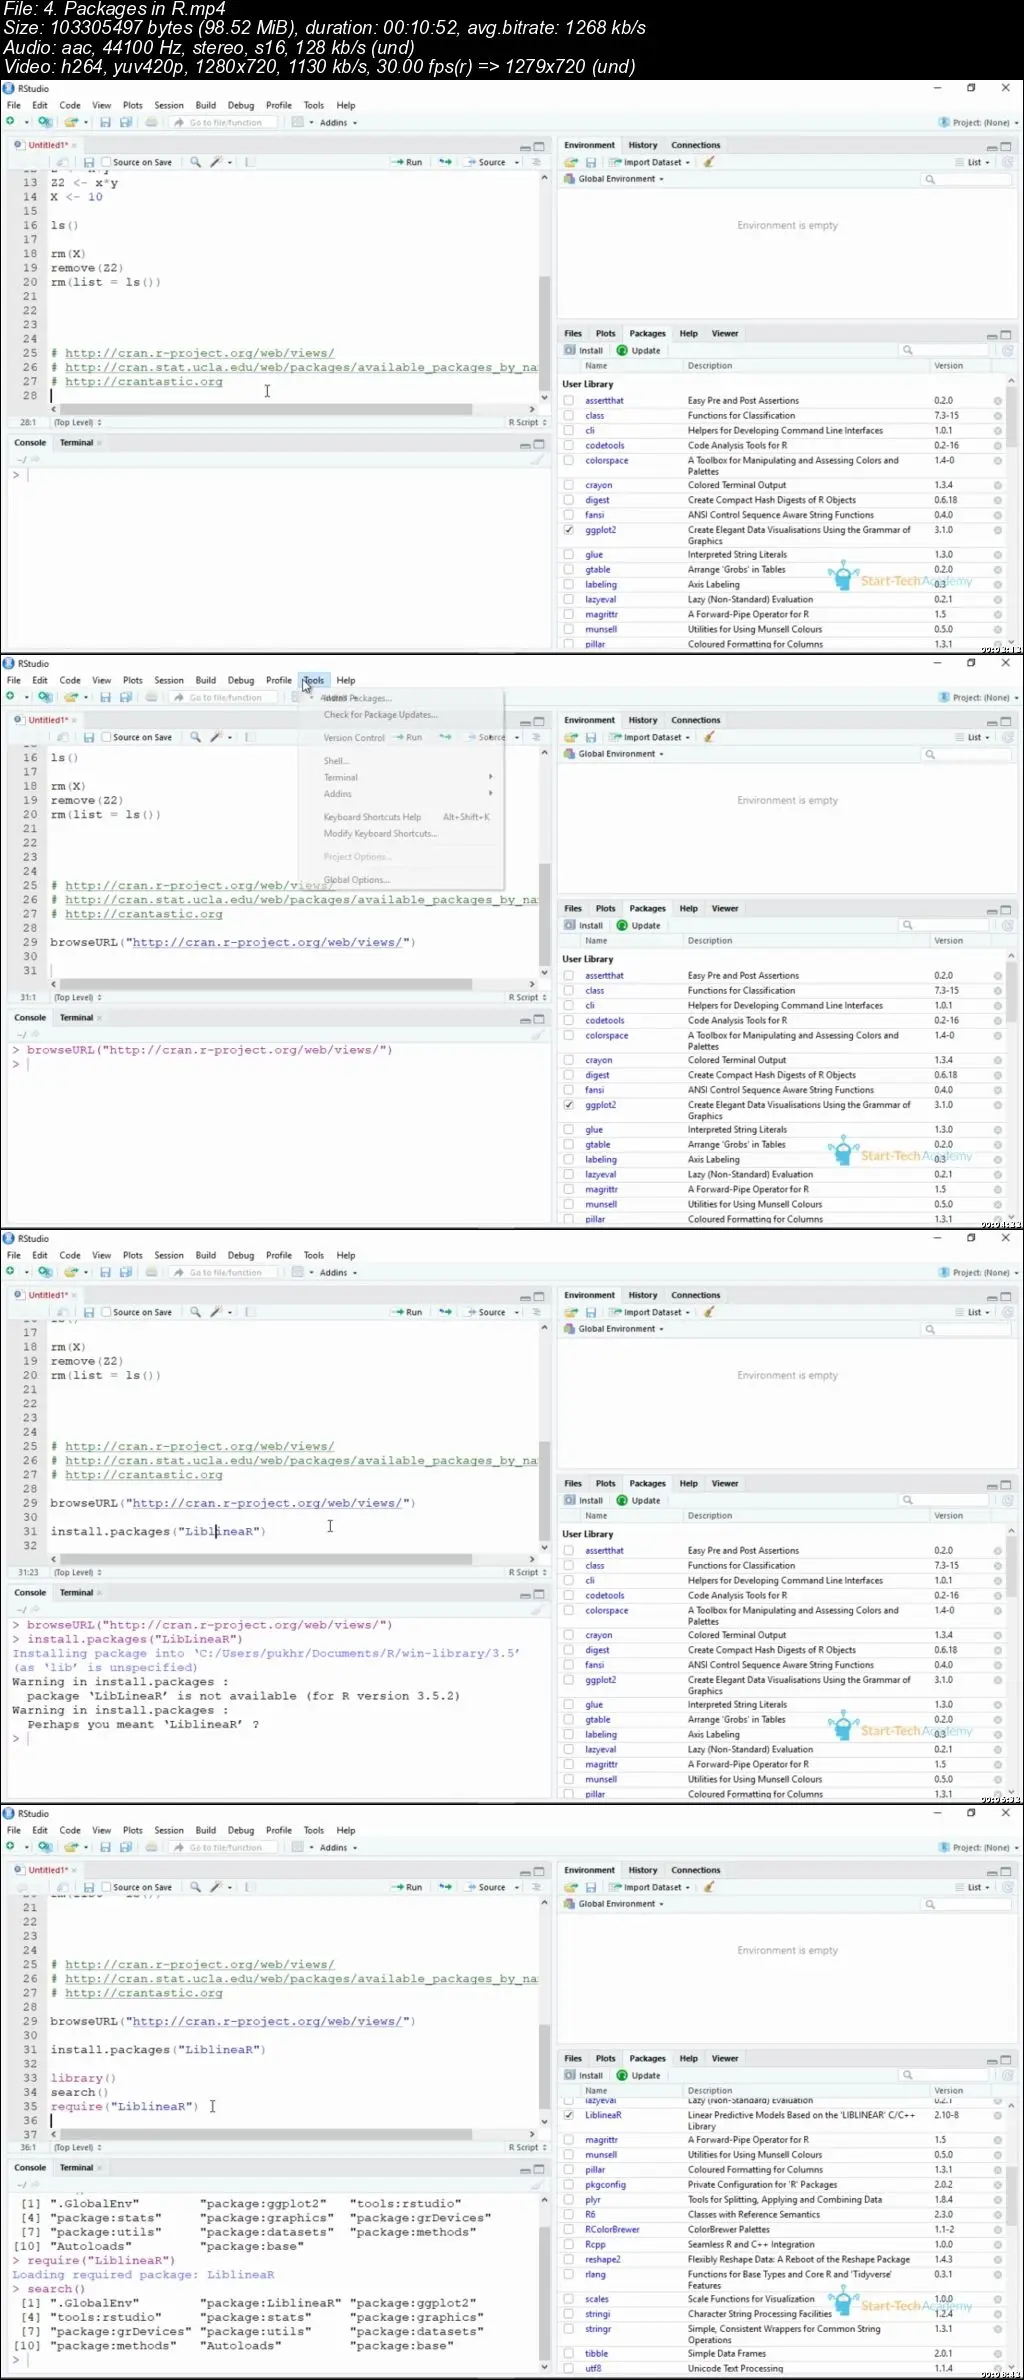
Task: Click remove icon for ggplot2 in first frame
Action: pyautogui.click(x=997, y=531)
